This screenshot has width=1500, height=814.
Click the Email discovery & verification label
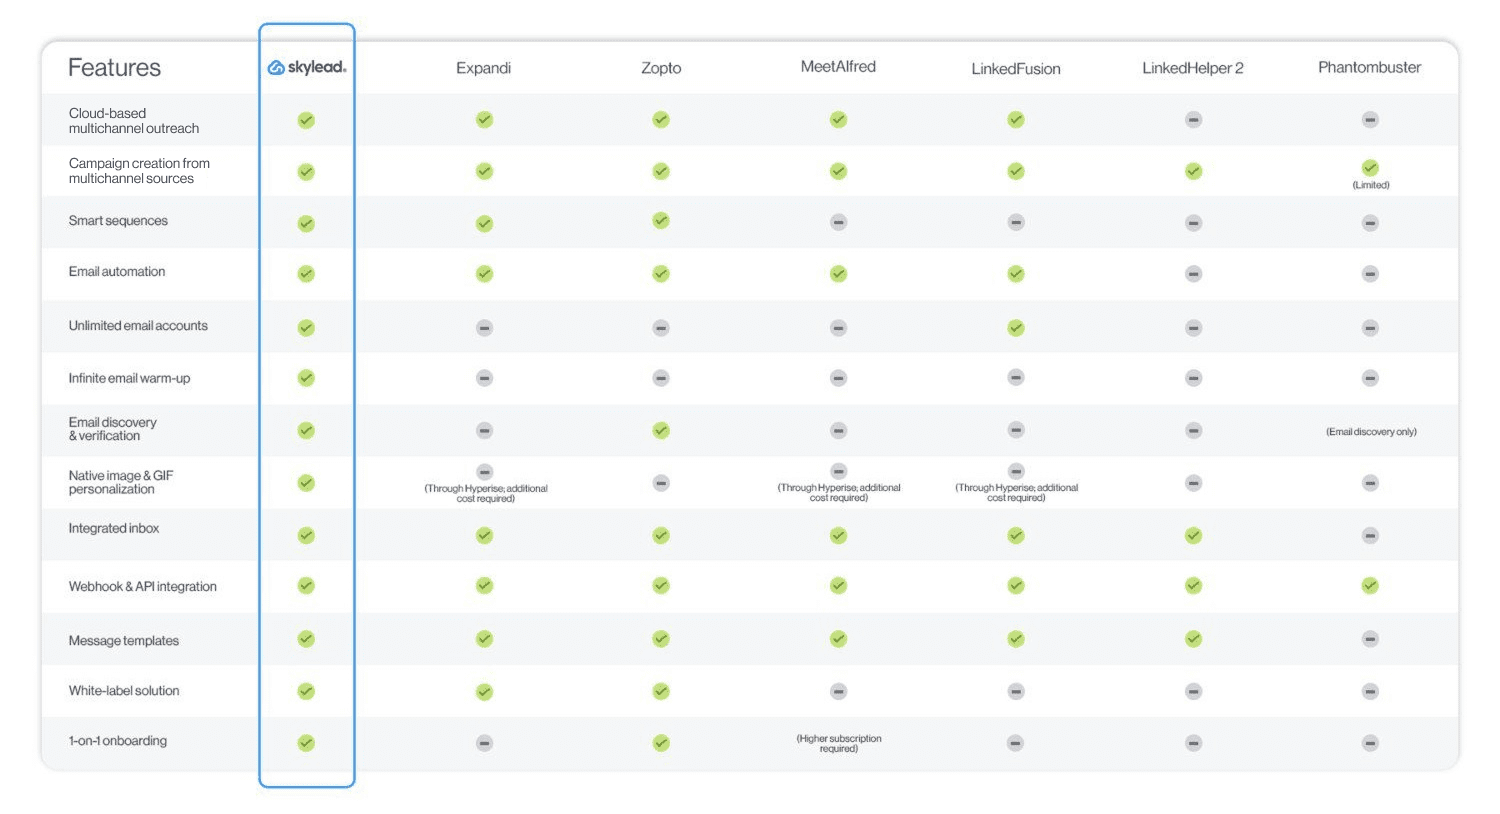coord(112,429)
